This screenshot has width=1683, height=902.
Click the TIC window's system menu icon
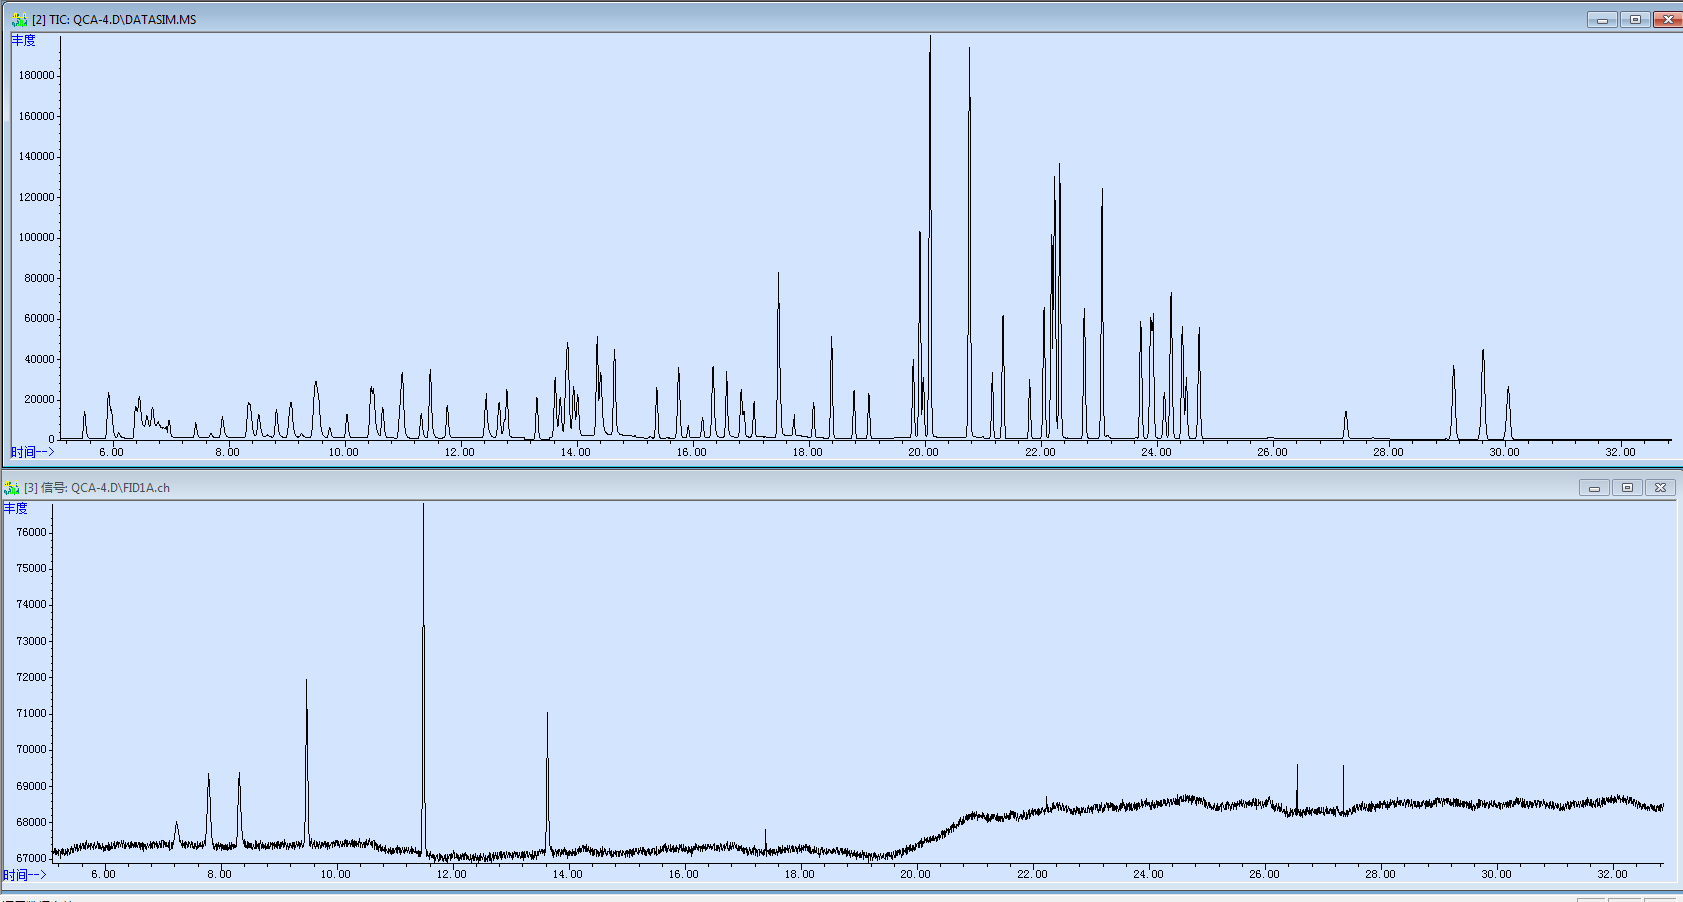pyautogui.click(x=19, y=19)
